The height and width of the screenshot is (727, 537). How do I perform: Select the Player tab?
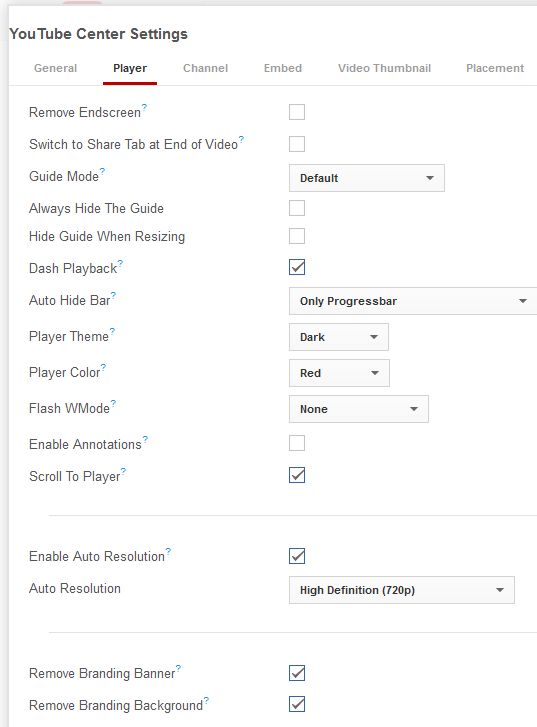[x=130, y=68]
